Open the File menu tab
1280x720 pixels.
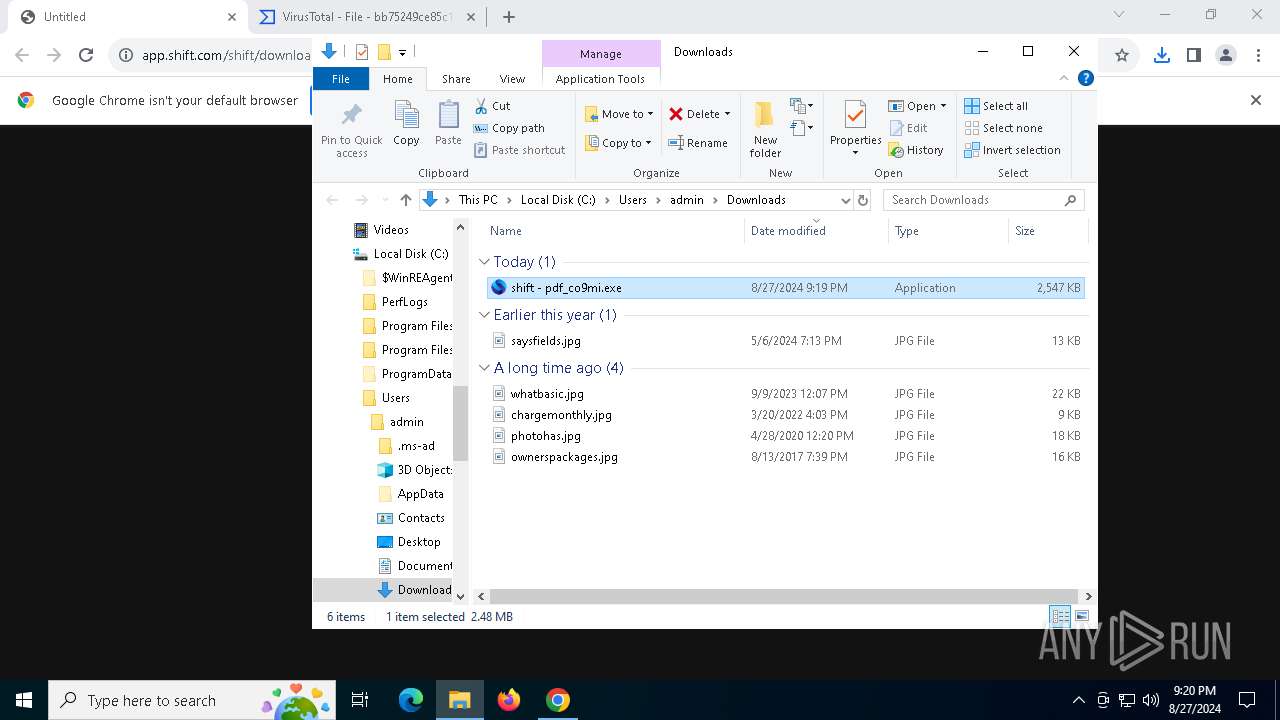(341, 79)
